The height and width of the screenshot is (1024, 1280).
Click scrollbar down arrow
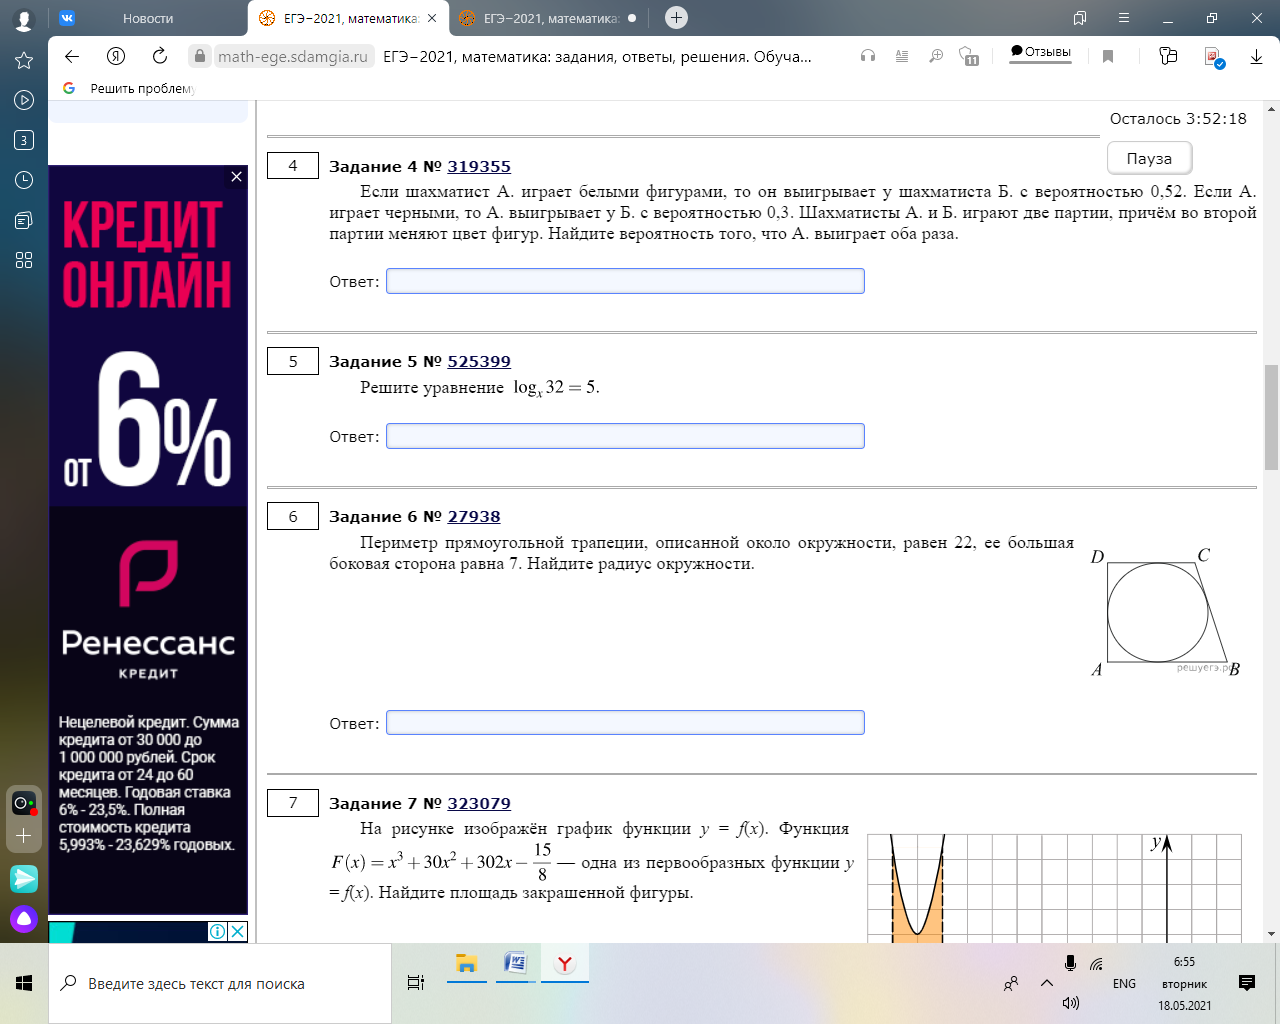1271,934
